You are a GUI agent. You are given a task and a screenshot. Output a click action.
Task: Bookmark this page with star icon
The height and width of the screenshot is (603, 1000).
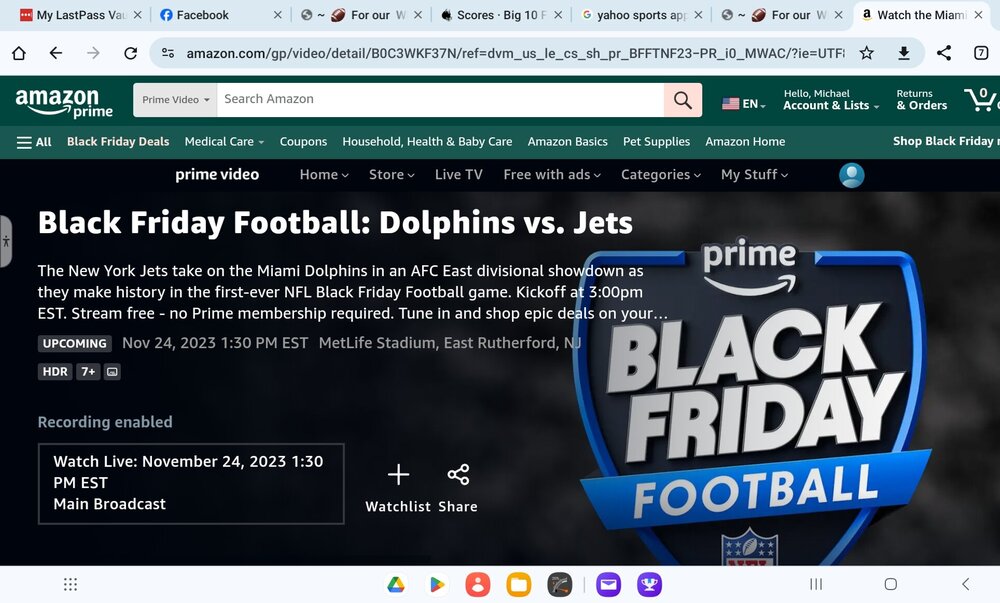click(866, 53)
